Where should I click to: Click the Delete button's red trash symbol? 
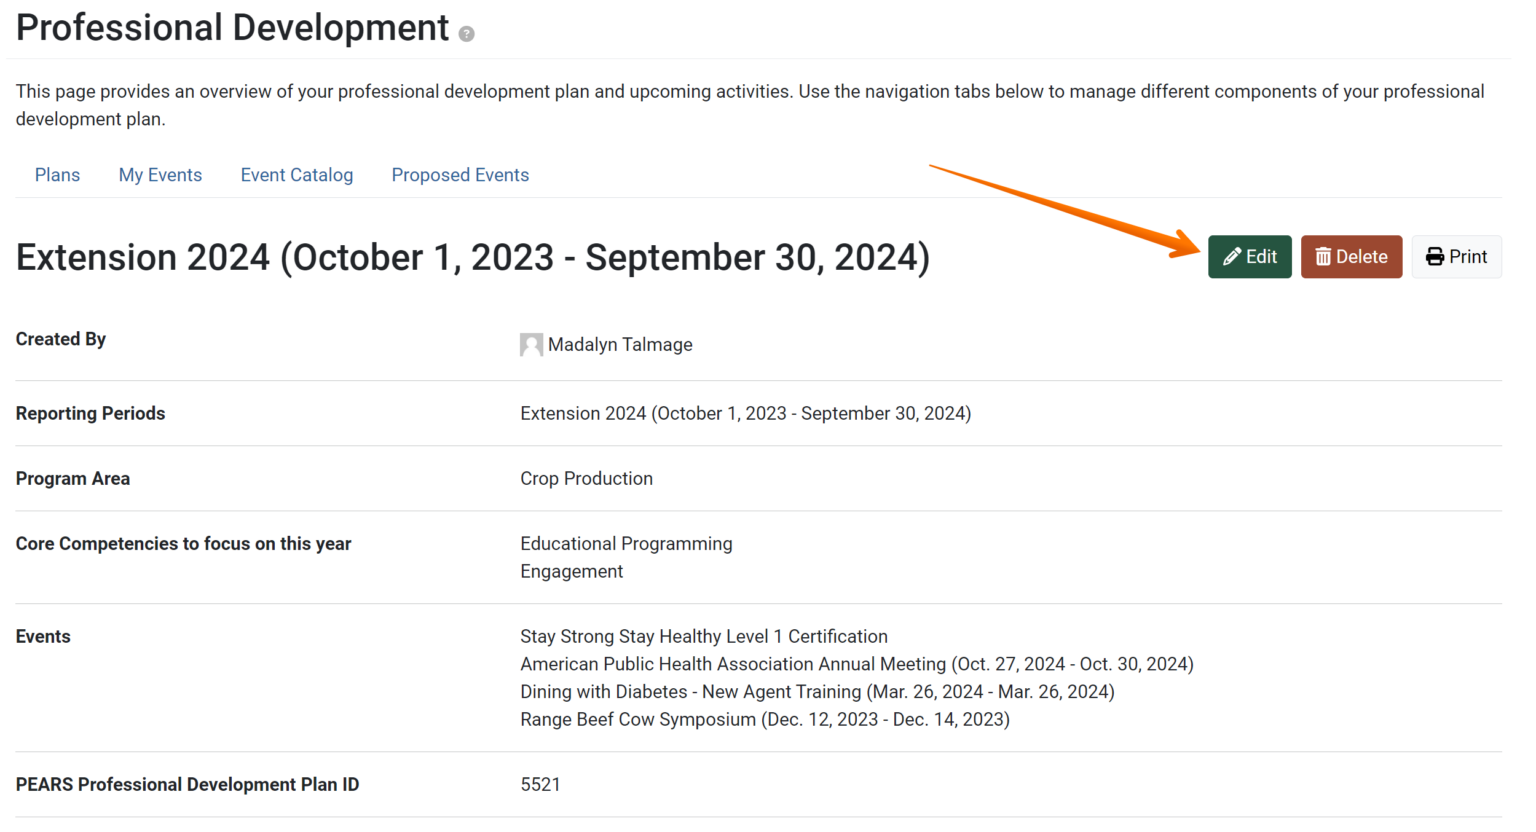(x=1322, y=256)
